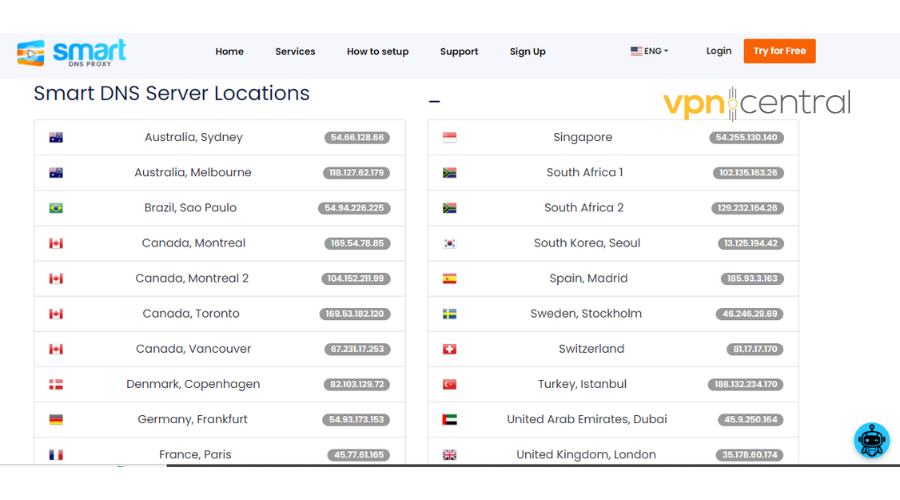900x500 pixels.
Task: Select IP address 54.94.226.225
Action: point(354,208)
